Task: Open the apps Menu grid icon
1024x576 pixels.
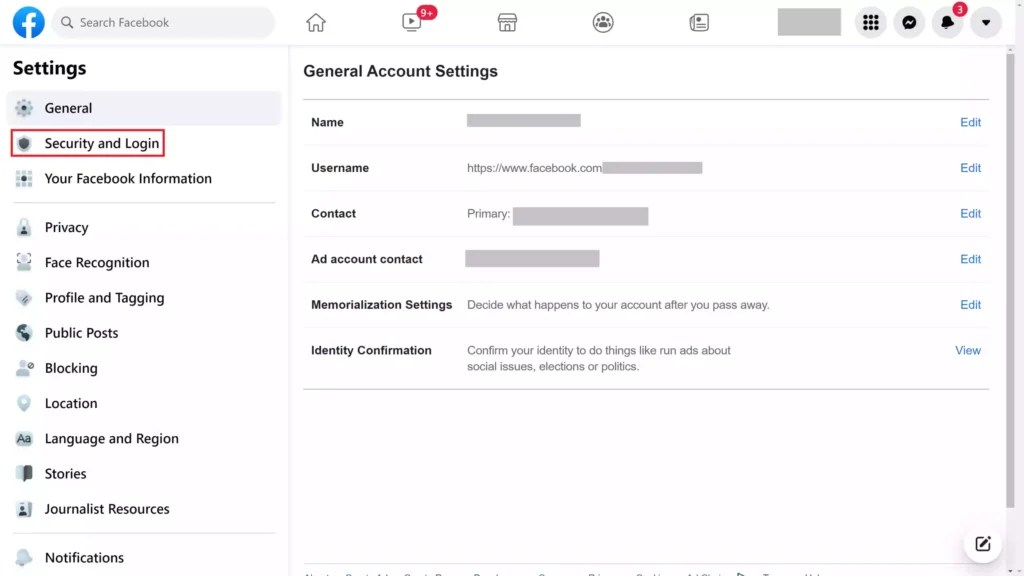Action: click(x=870, y=21)
